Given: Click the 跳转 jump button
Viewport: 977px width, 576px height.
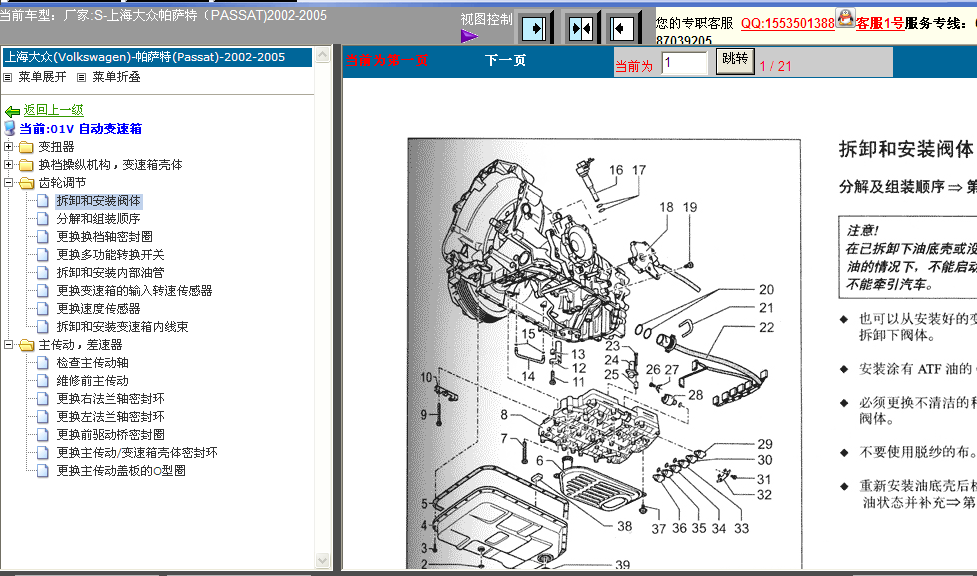Looking at the screenshot, I should click(x=735, y=60).
